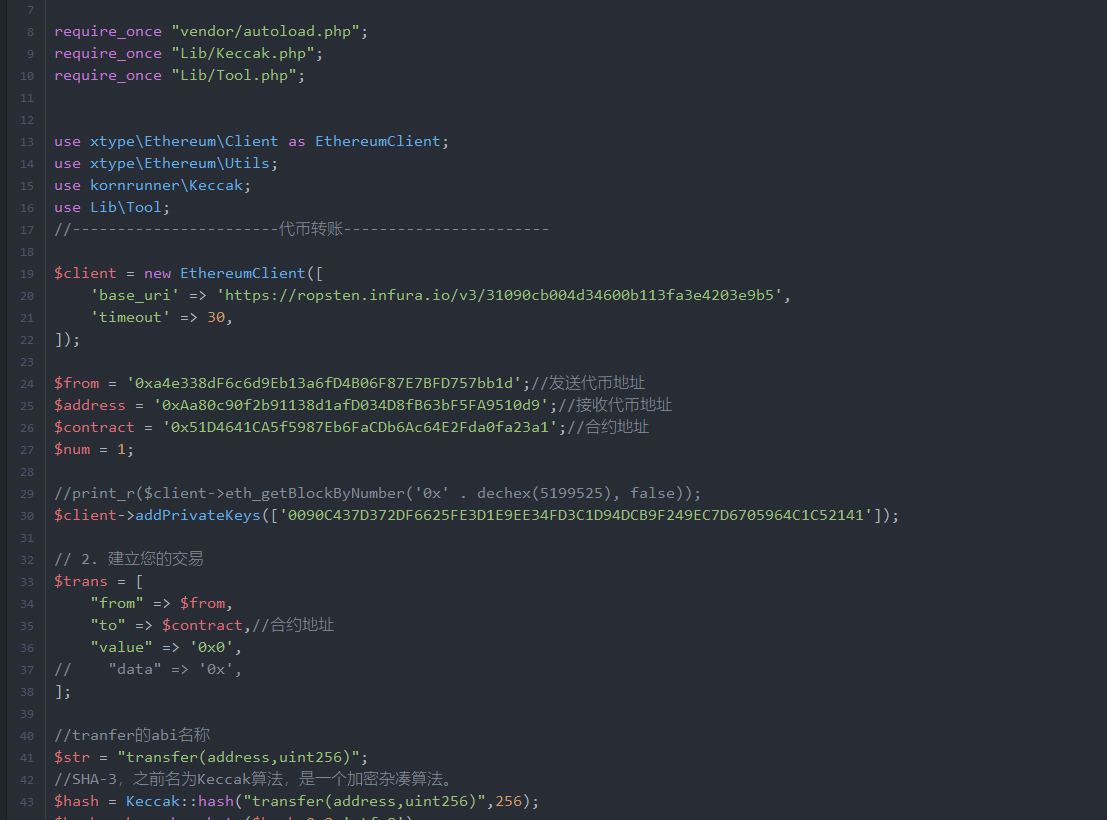Click the "Lib/Tool.php" string

click(x=234, y=75)
